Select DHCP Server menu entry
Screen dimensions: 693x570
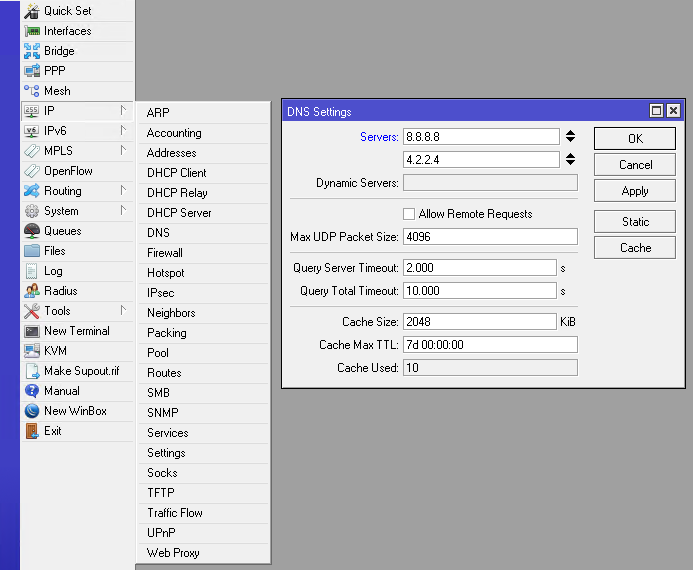click(203, 213)
